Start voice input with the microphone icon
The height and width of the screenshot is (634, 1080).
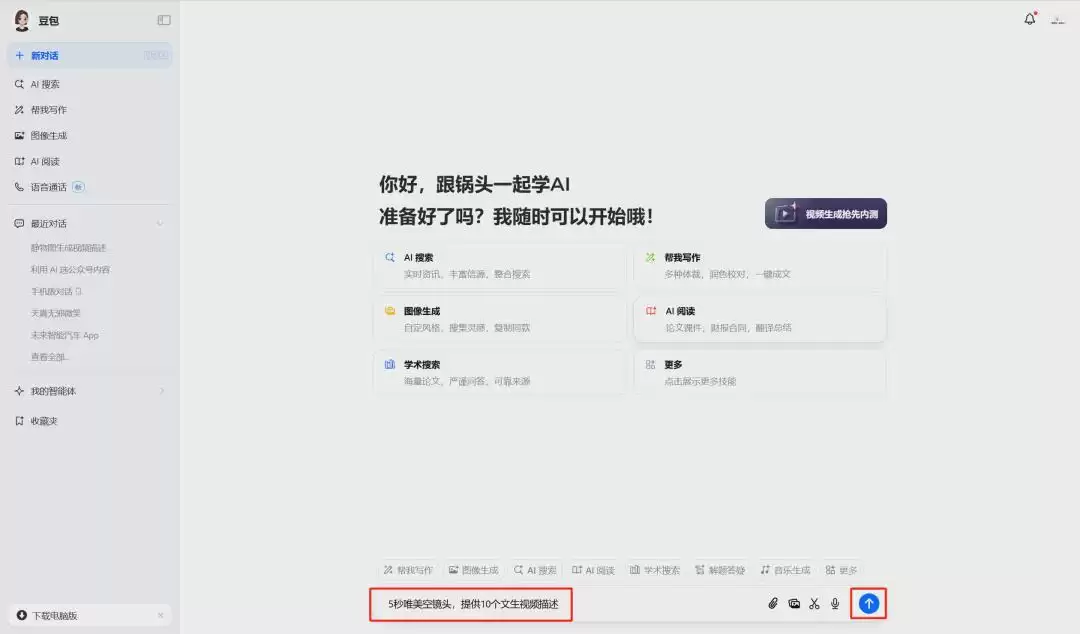(835, 604)
